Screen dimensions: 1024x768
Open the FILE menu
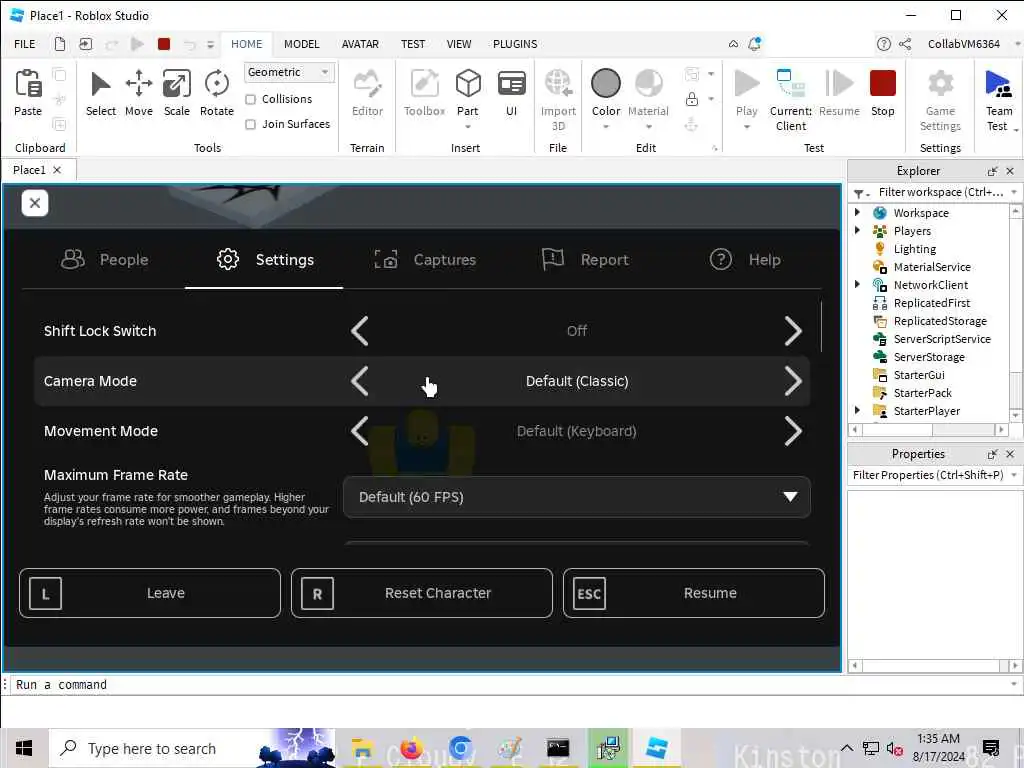(25, 44)
